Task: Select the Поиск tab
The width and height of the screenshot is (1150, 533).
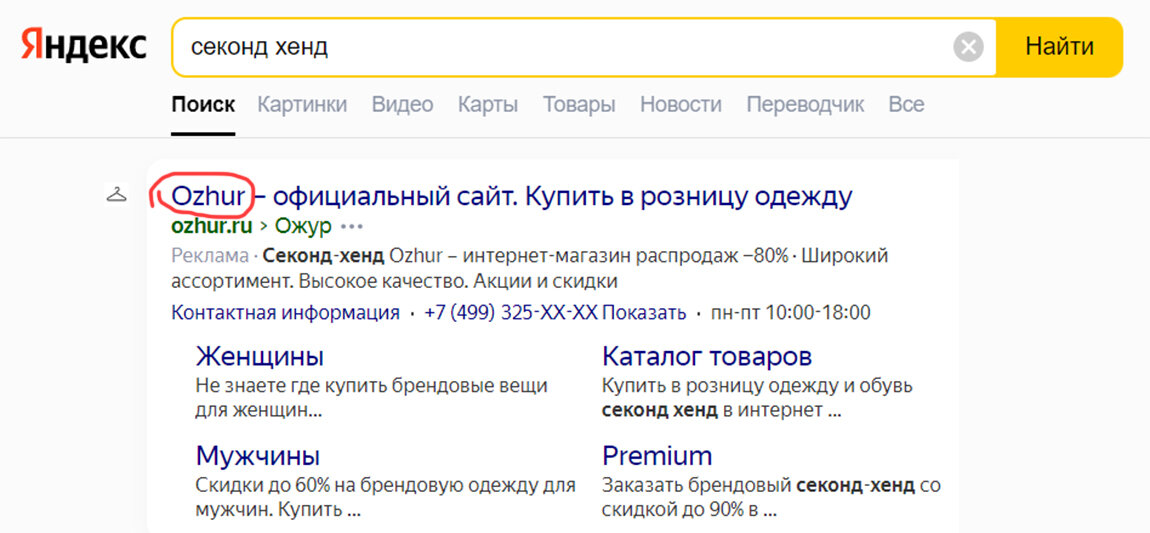Action: (x=203, y=105)
